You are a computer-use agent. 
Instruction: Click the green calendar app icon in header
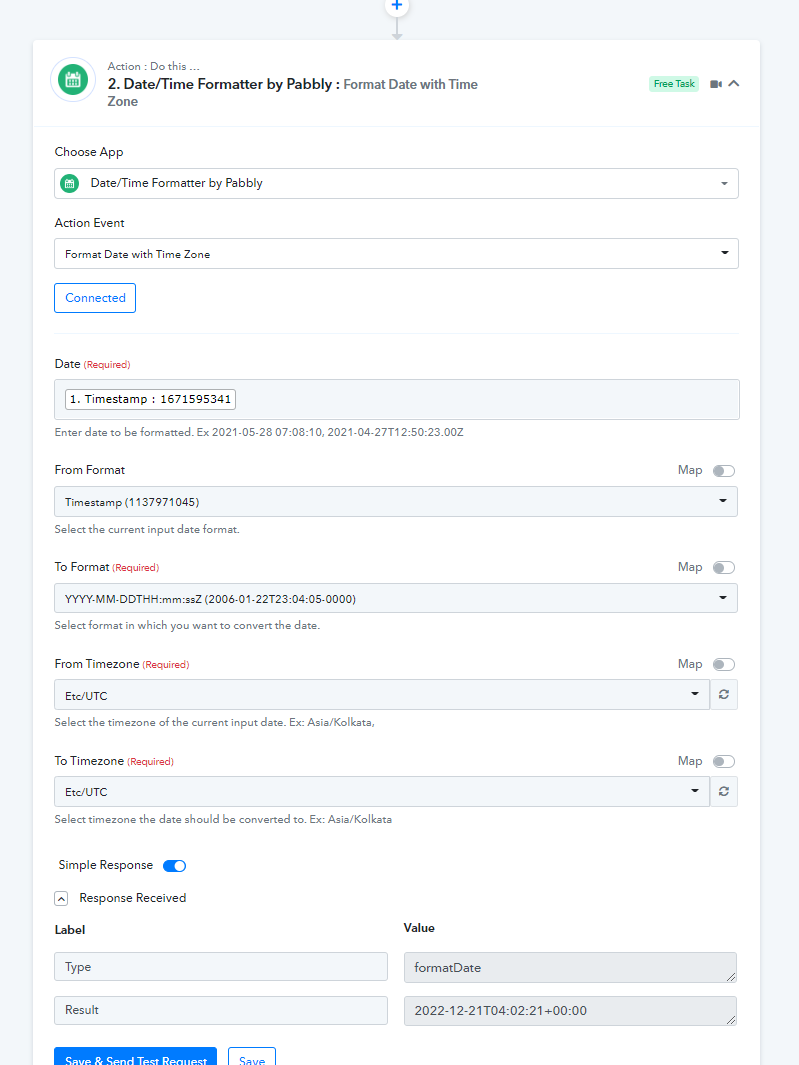coord(73,79)
